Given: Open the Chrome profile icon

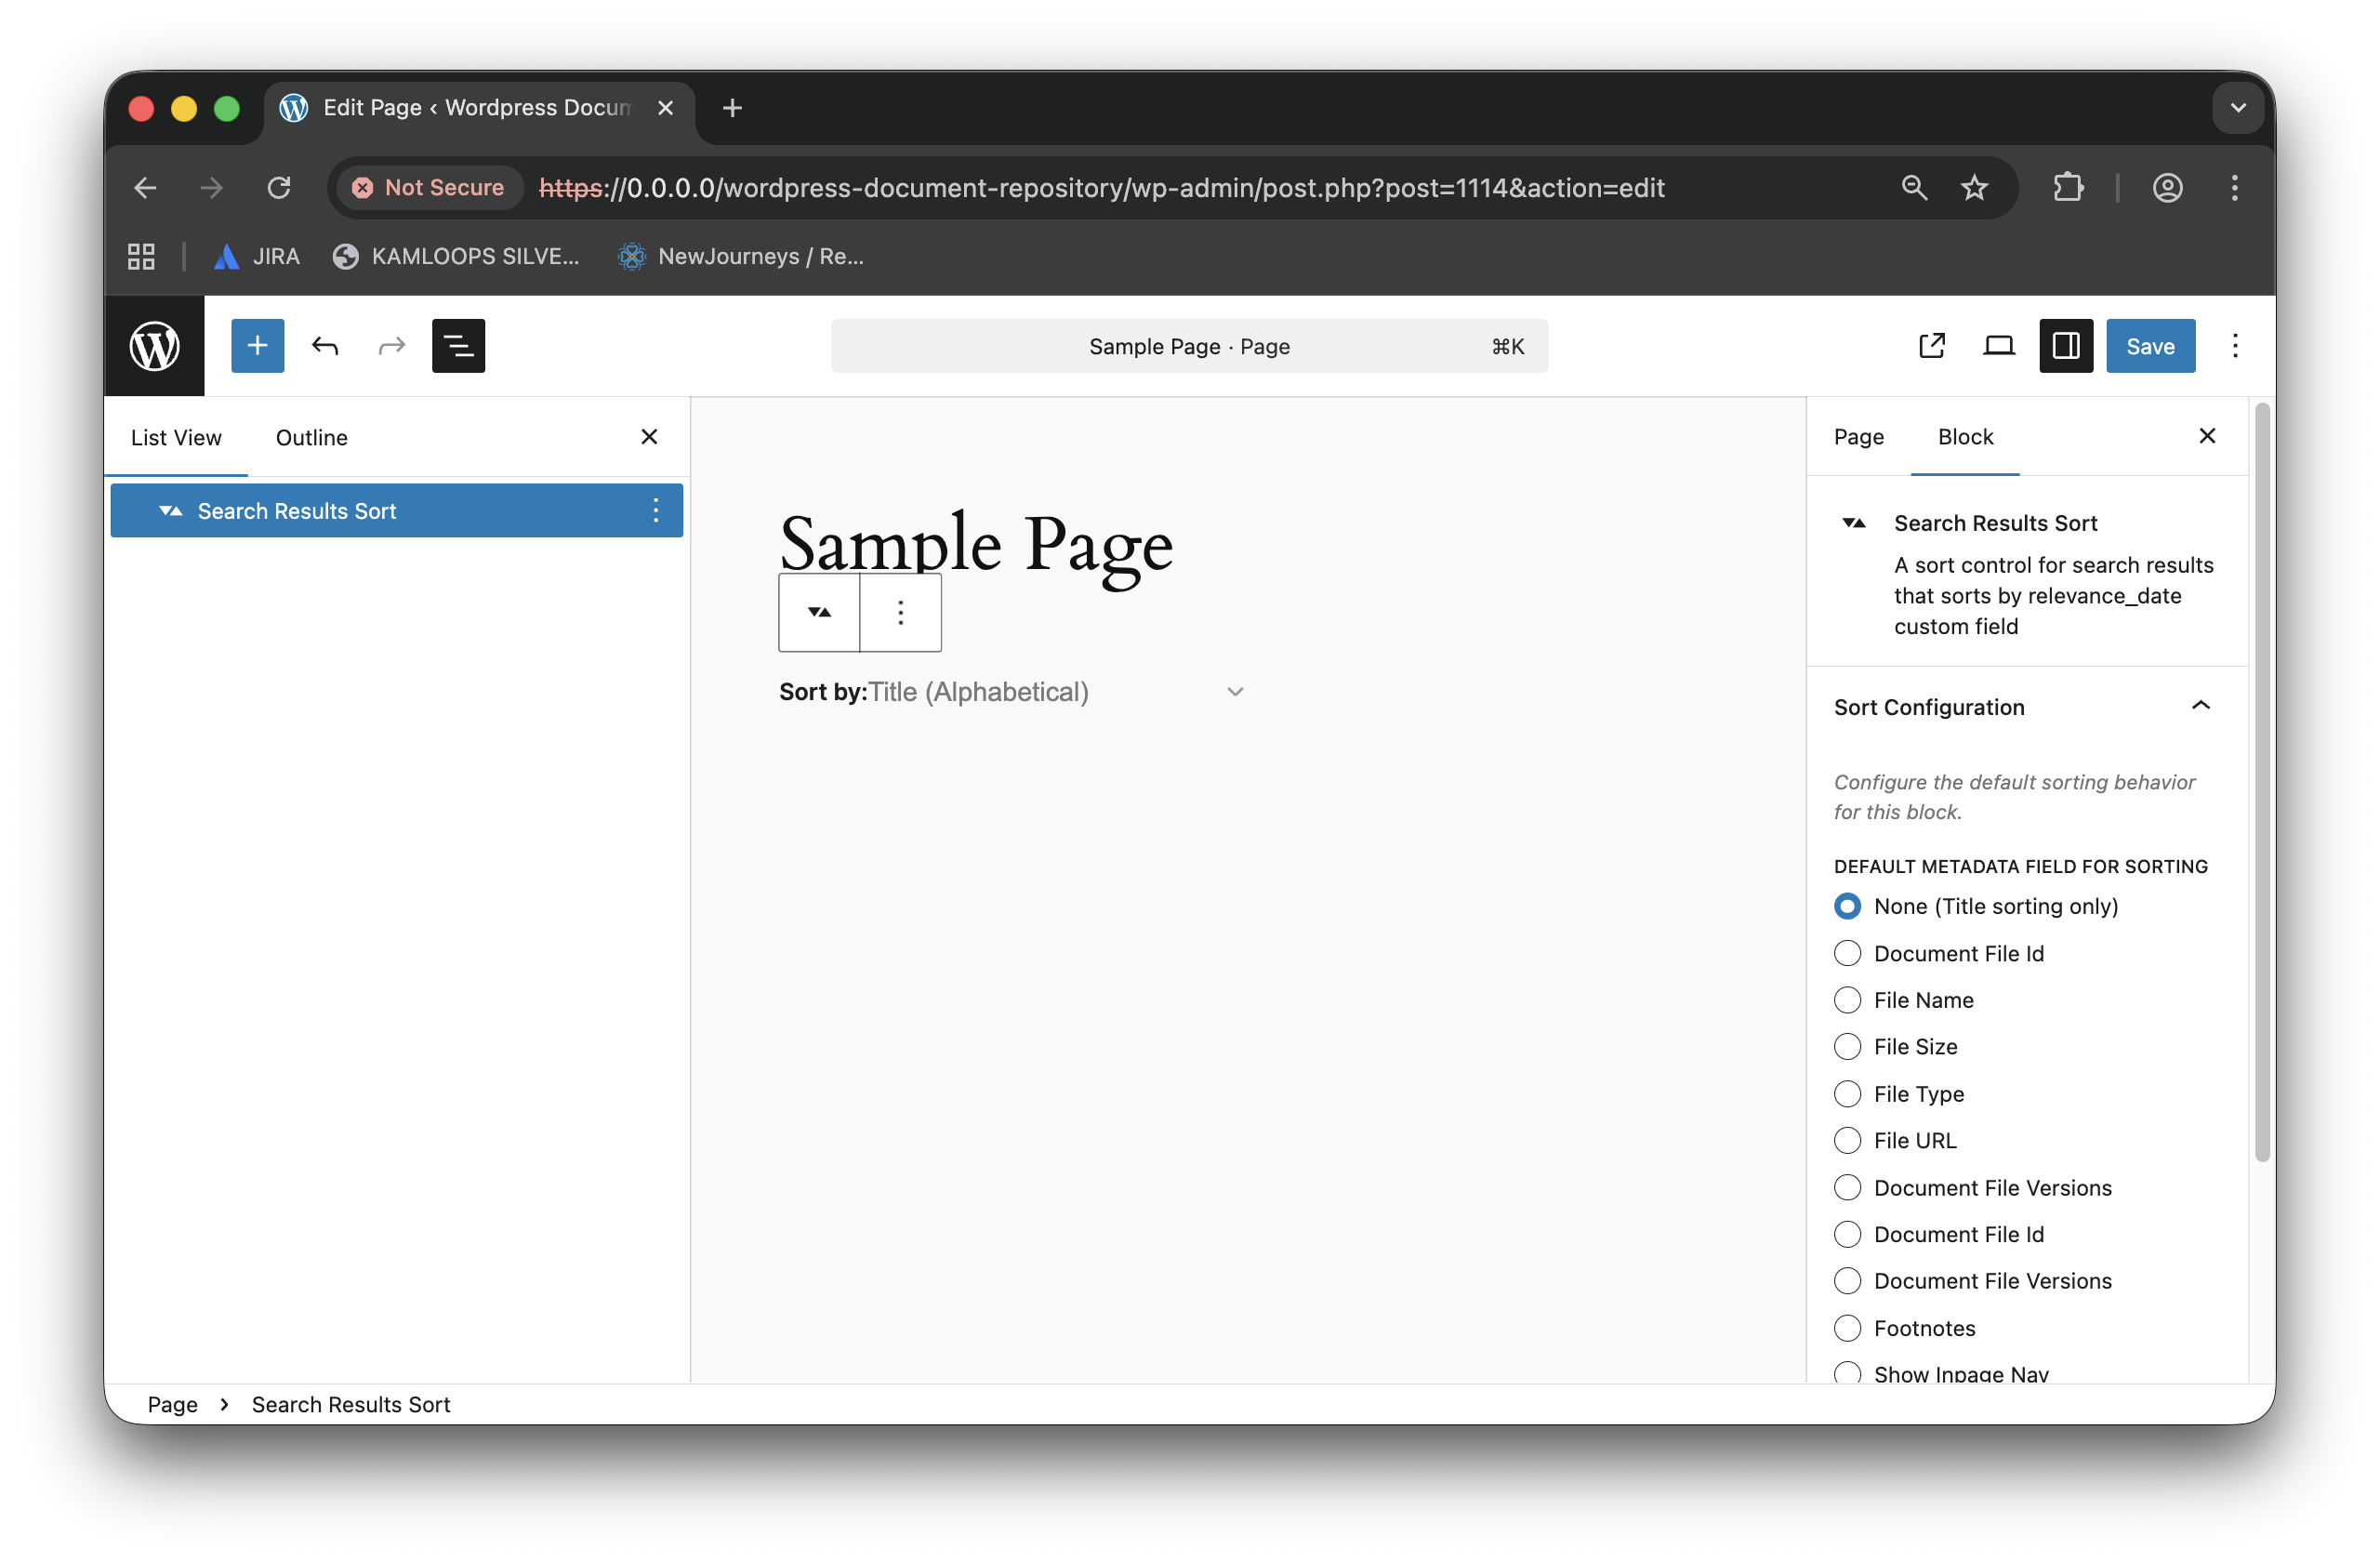Looking at the screenshot, I should click(x=2166, y=188).
